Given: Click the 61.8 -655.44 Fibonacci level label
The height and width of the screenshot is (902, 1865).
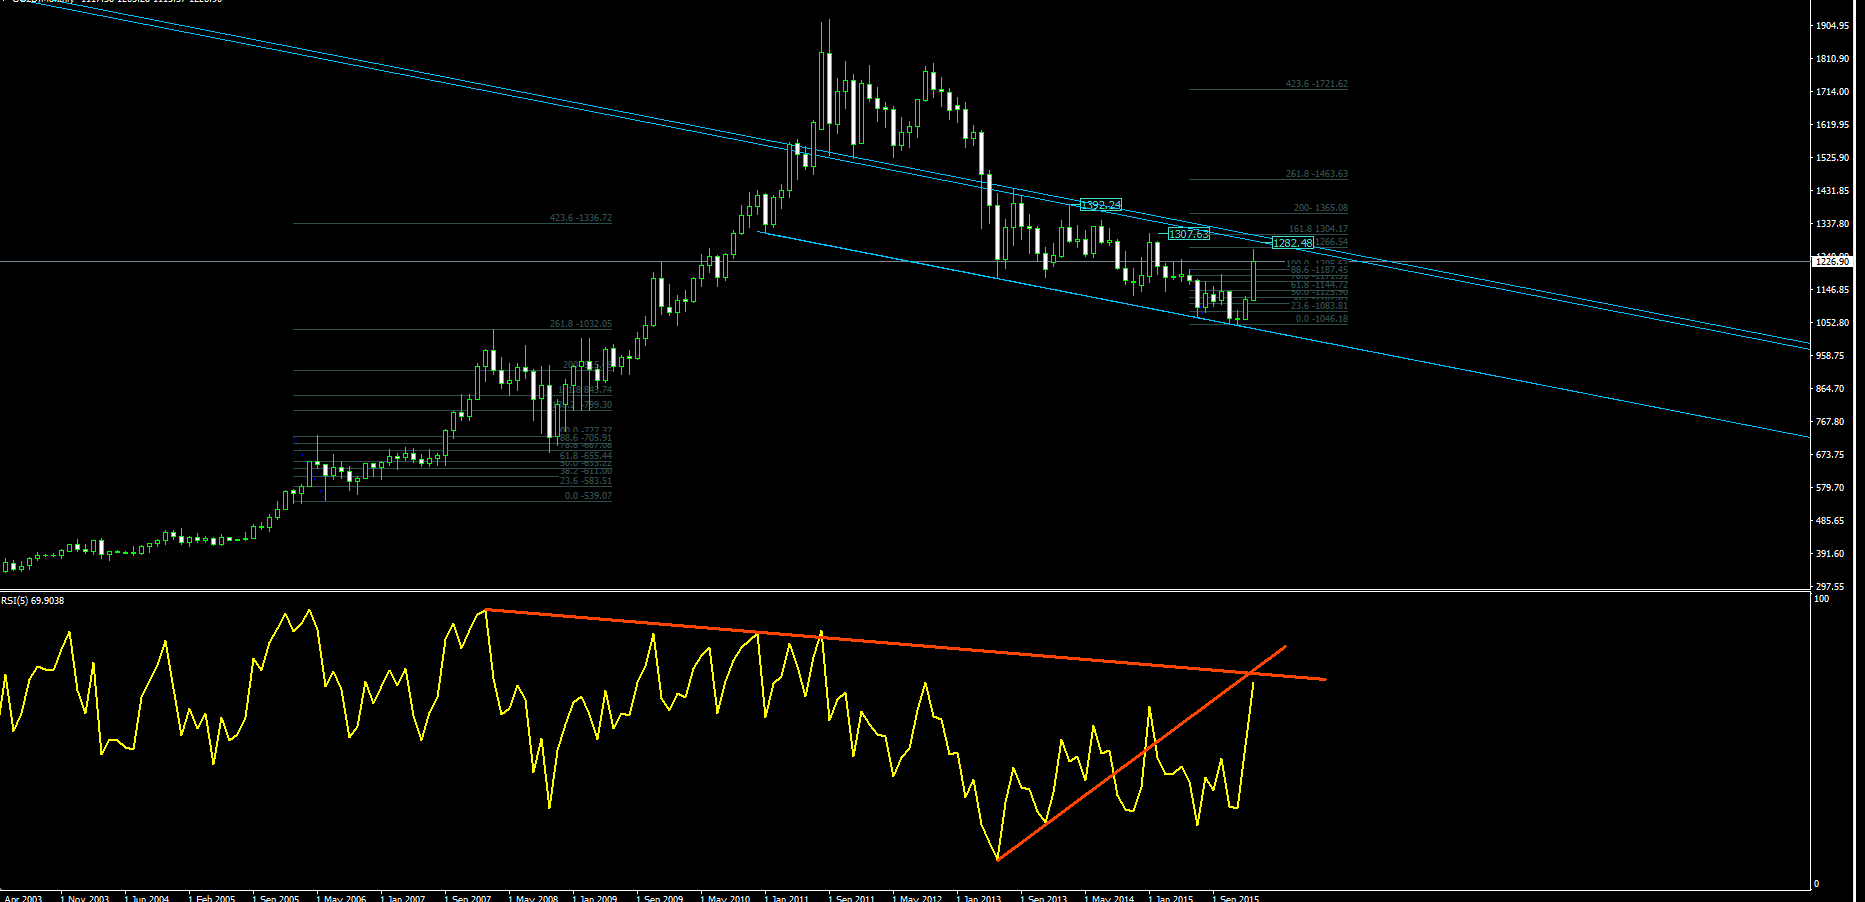Looking at the screenshot, I should tap(585, 456).
